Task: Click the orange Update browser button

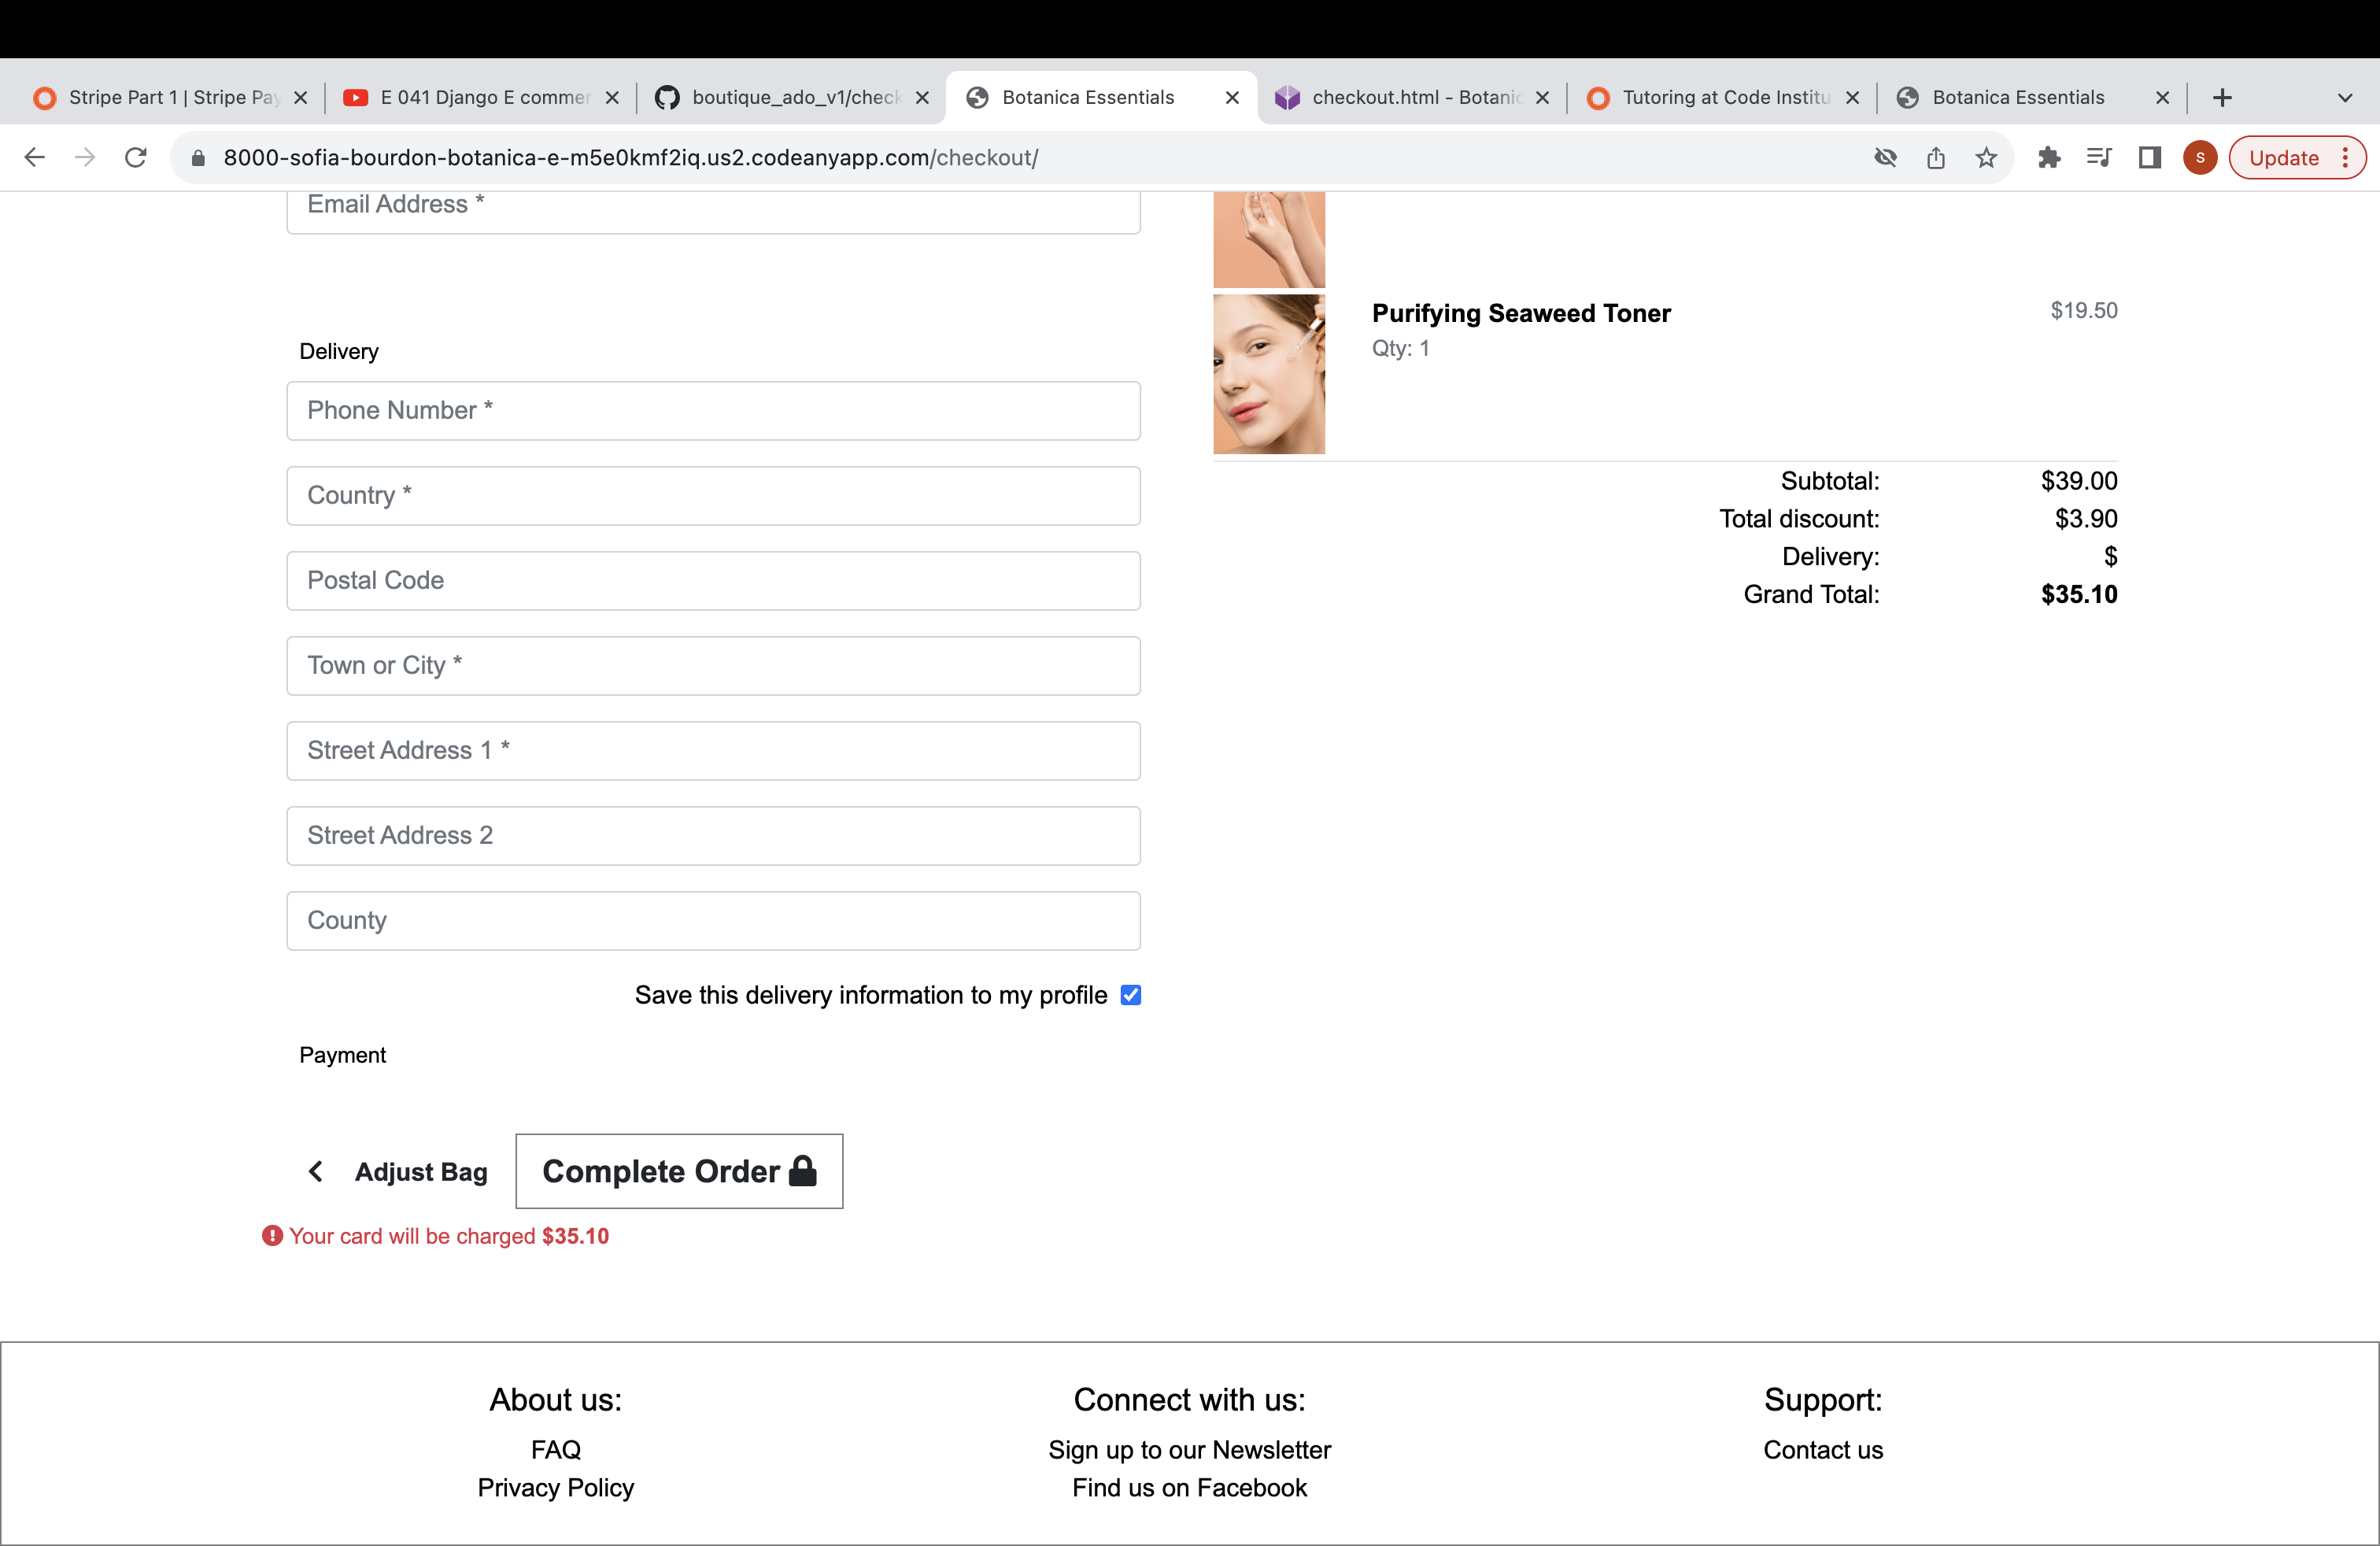Action: coord(2283,157)
